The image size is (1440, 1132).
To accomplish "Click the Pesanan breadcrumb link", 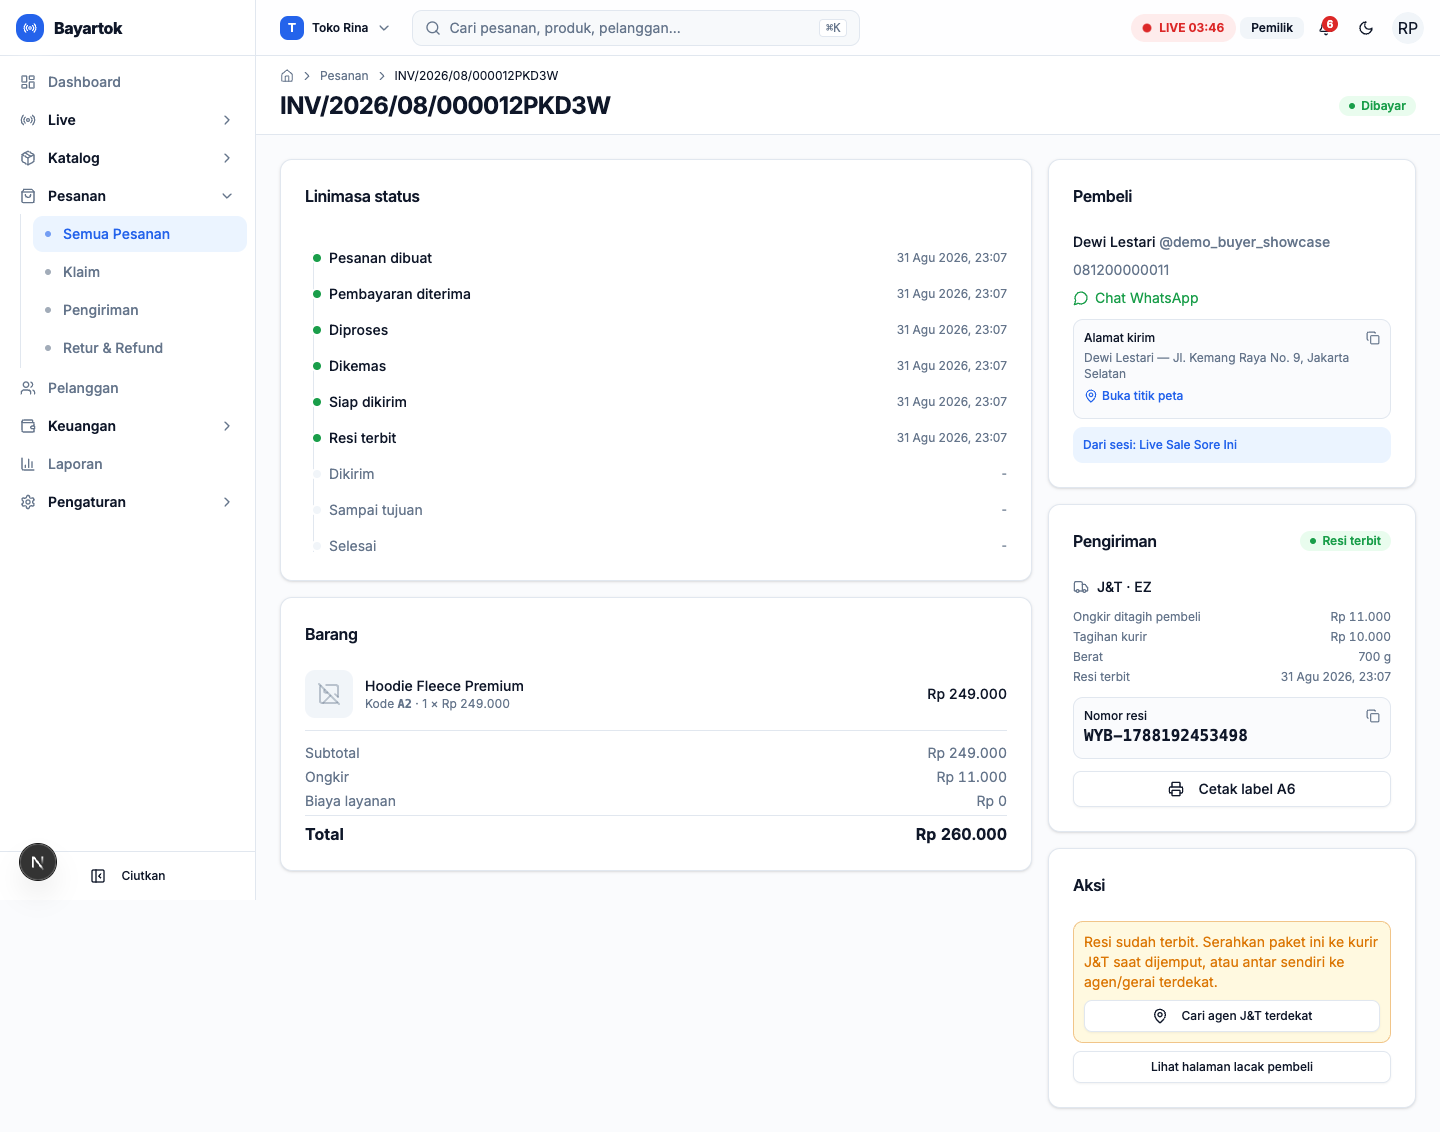I will tap(344, 76).
